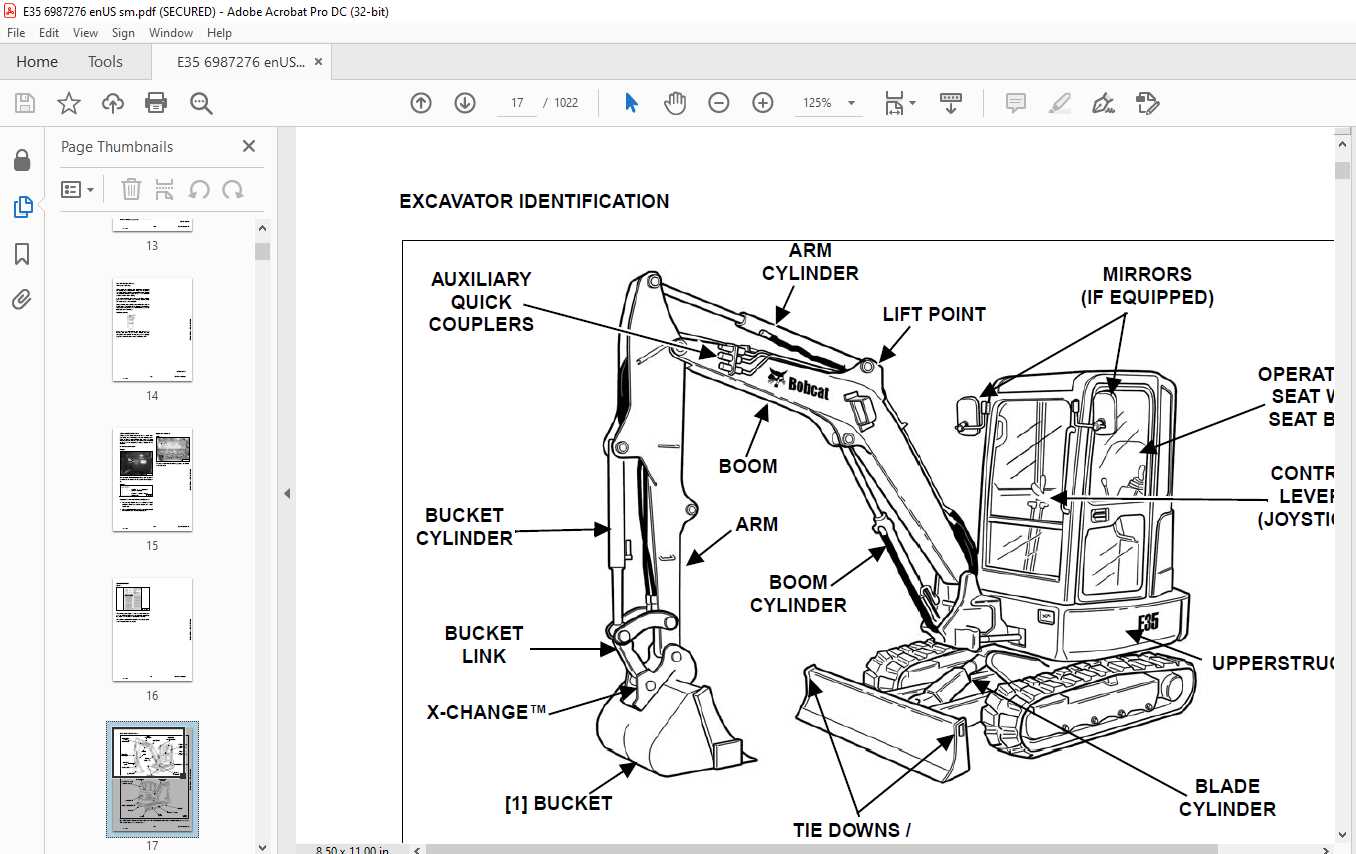
Task: Open the Sign menu
Action: pos(123,33)
